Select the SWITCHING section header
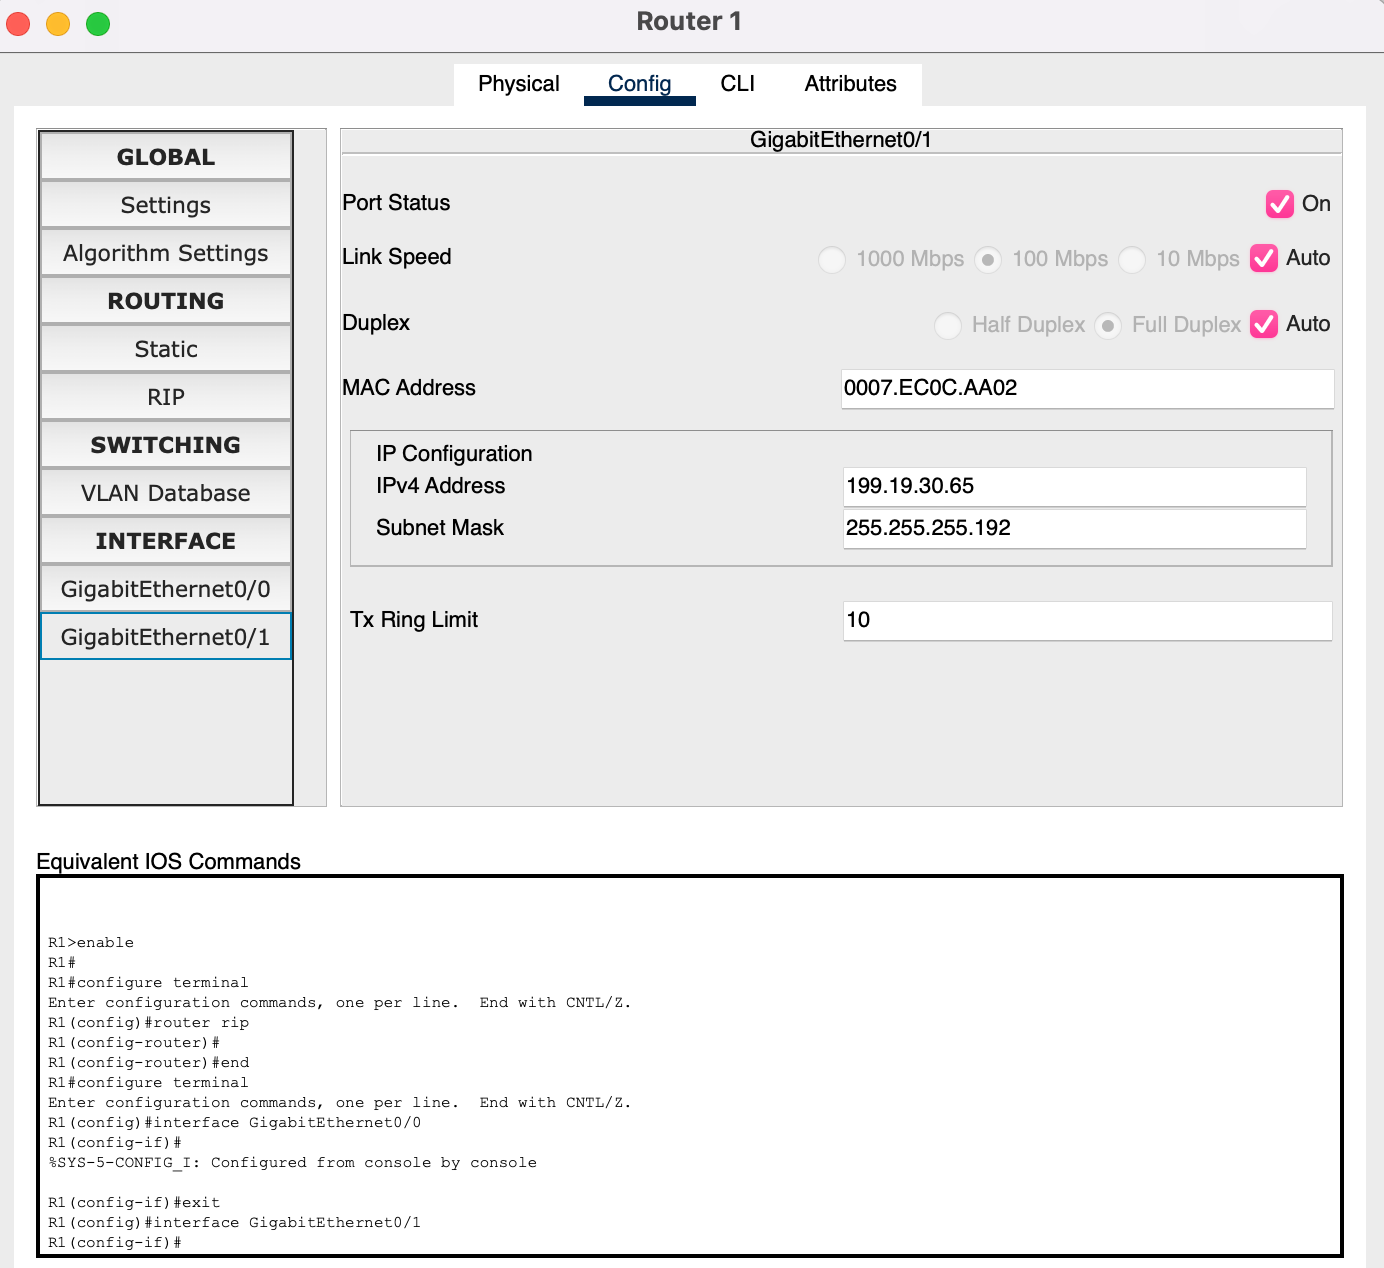The width and height of the screenshot is (1384, 1268). [x=166, y=445]
